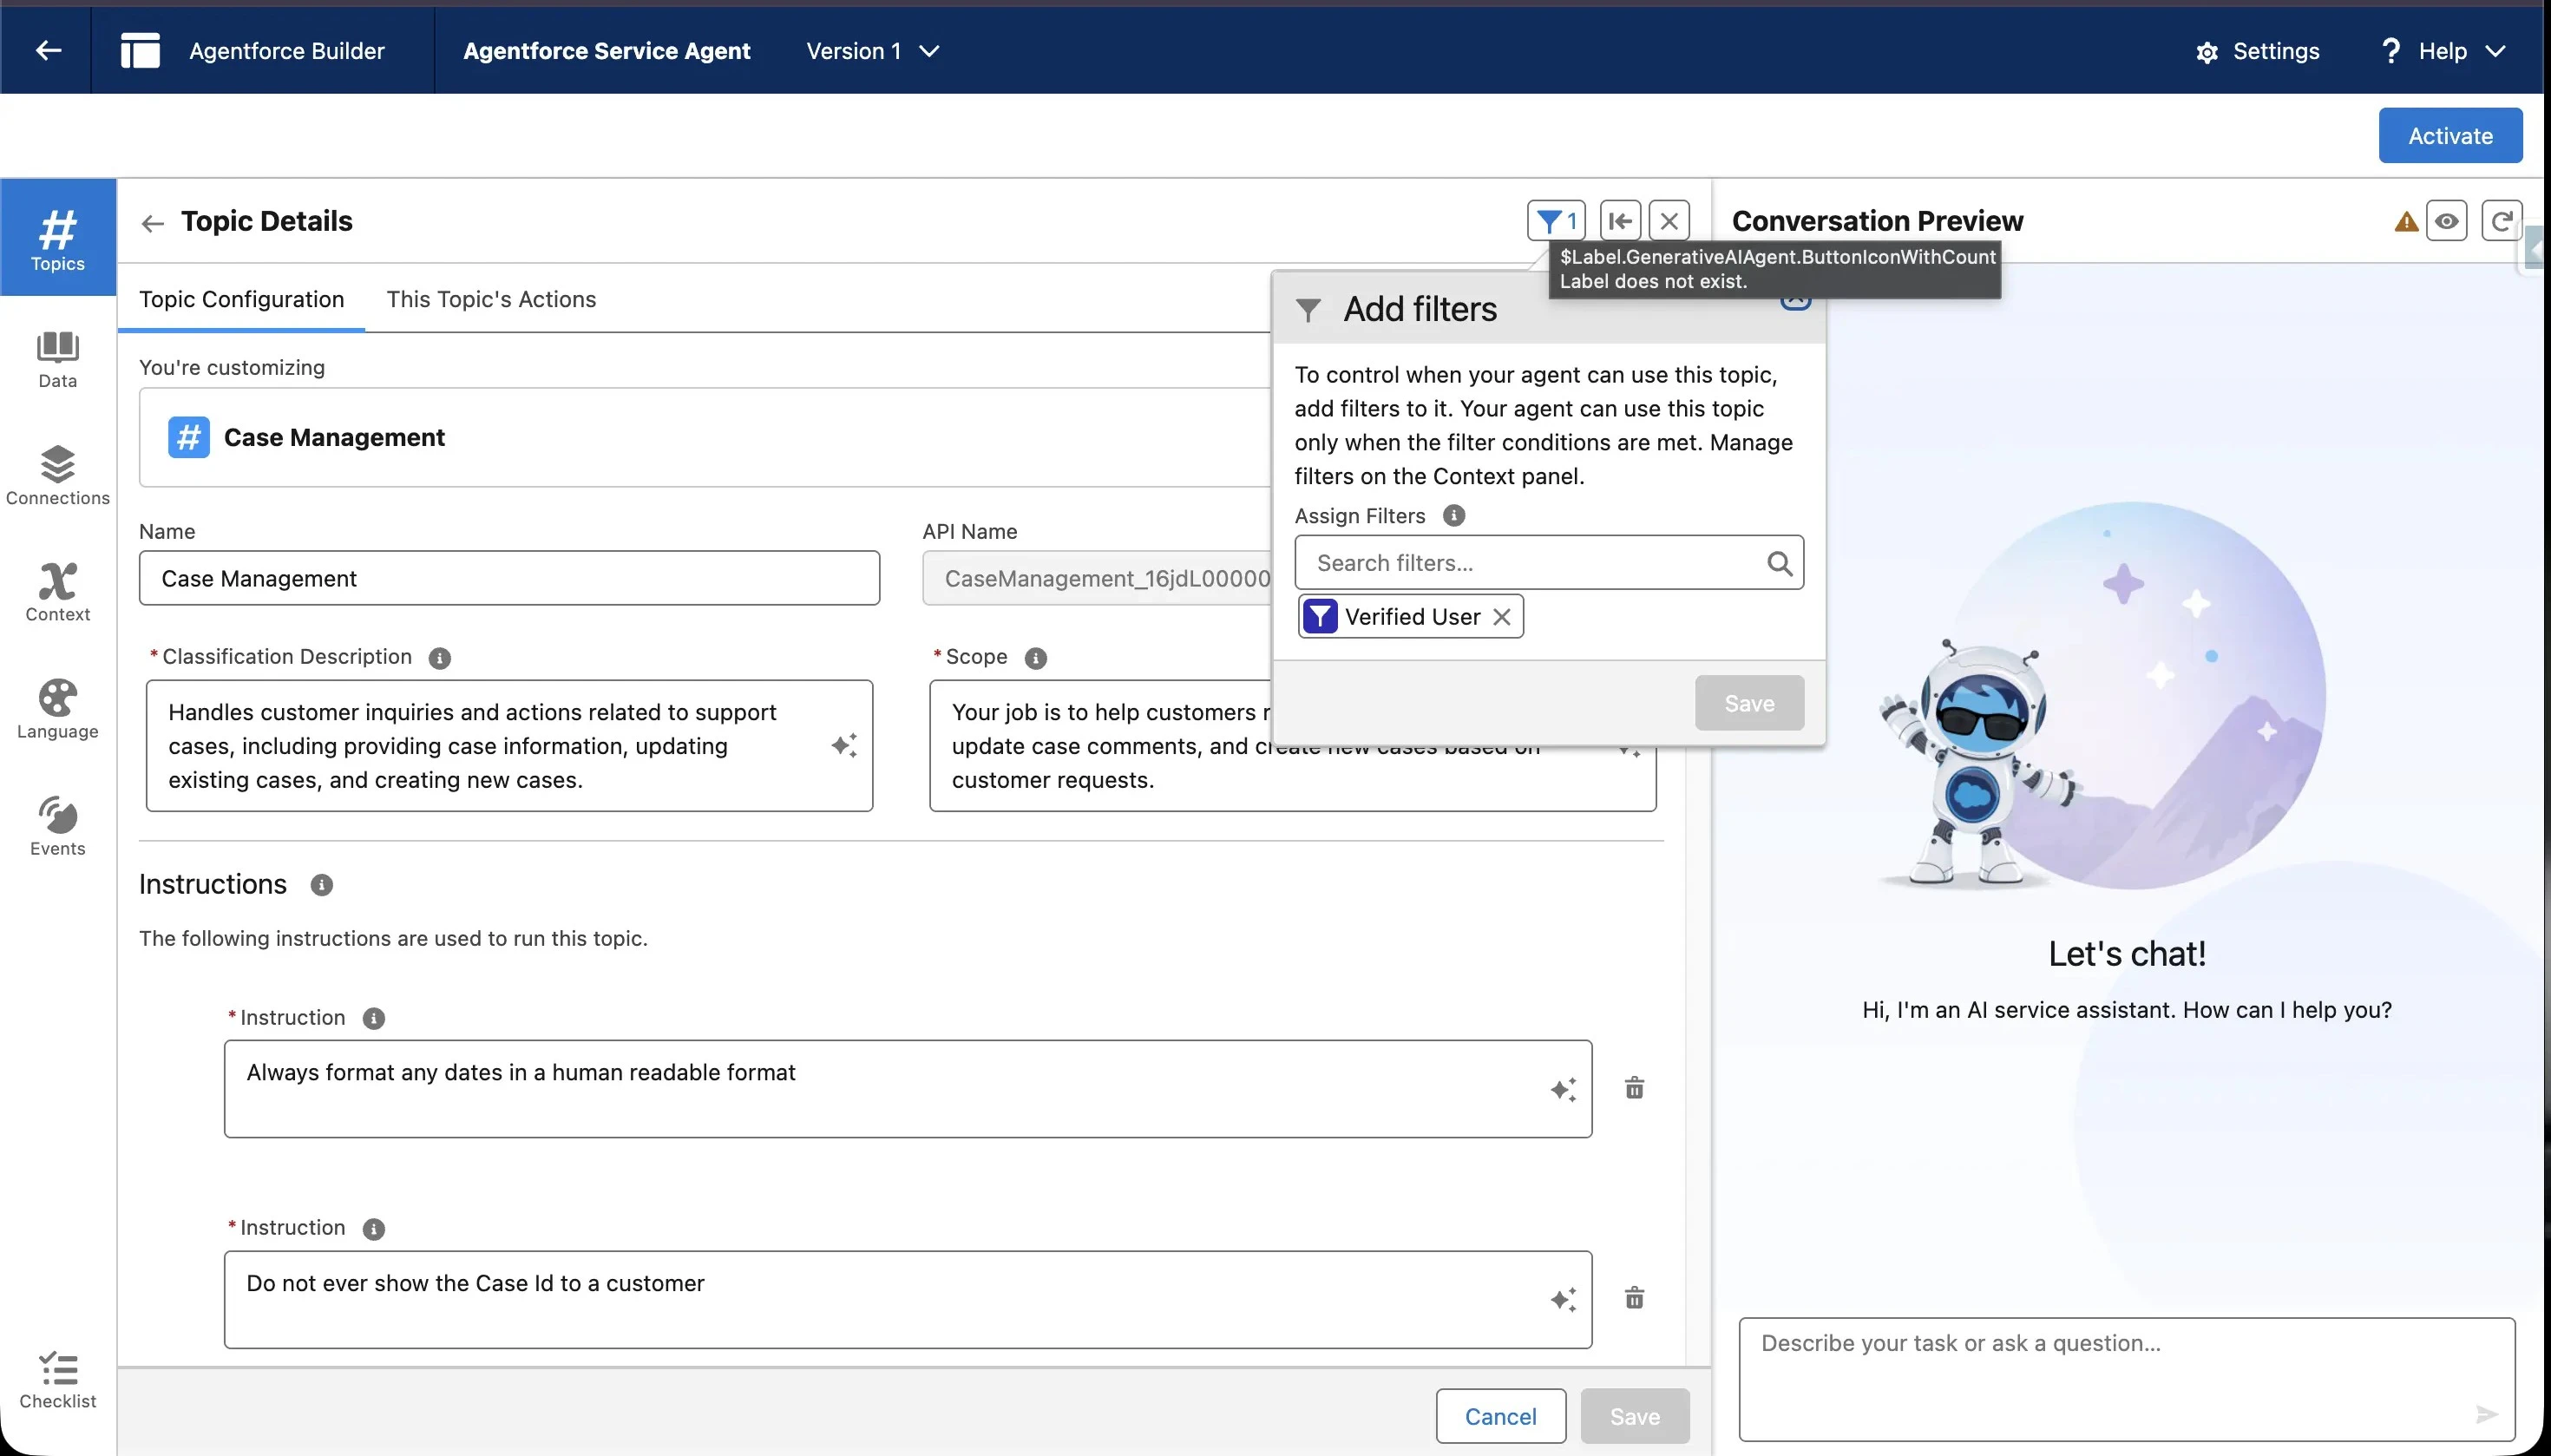Click the Search filters combo box
The height and width of the screenshot is (1456, 2551).
pyautogui.click(x=1535, y=563)
